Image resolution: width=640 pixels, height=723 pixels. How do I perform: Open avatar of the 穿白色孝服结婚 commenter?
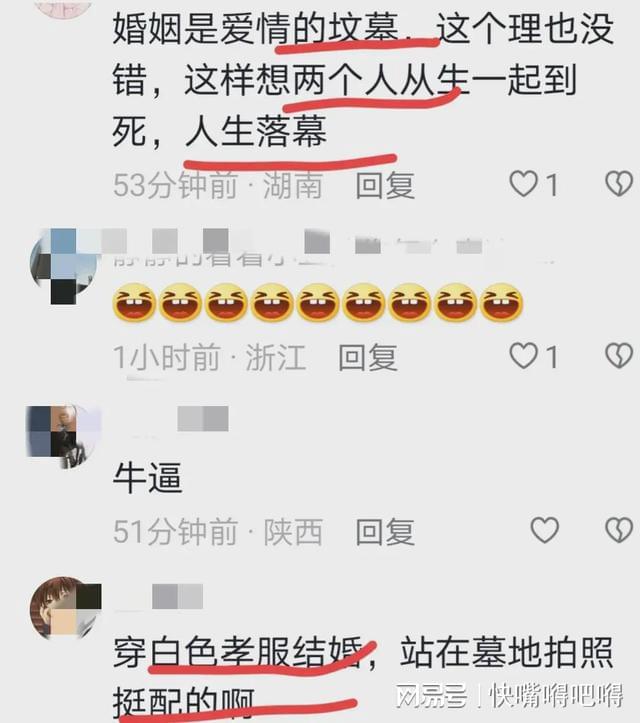coord(65,609)
